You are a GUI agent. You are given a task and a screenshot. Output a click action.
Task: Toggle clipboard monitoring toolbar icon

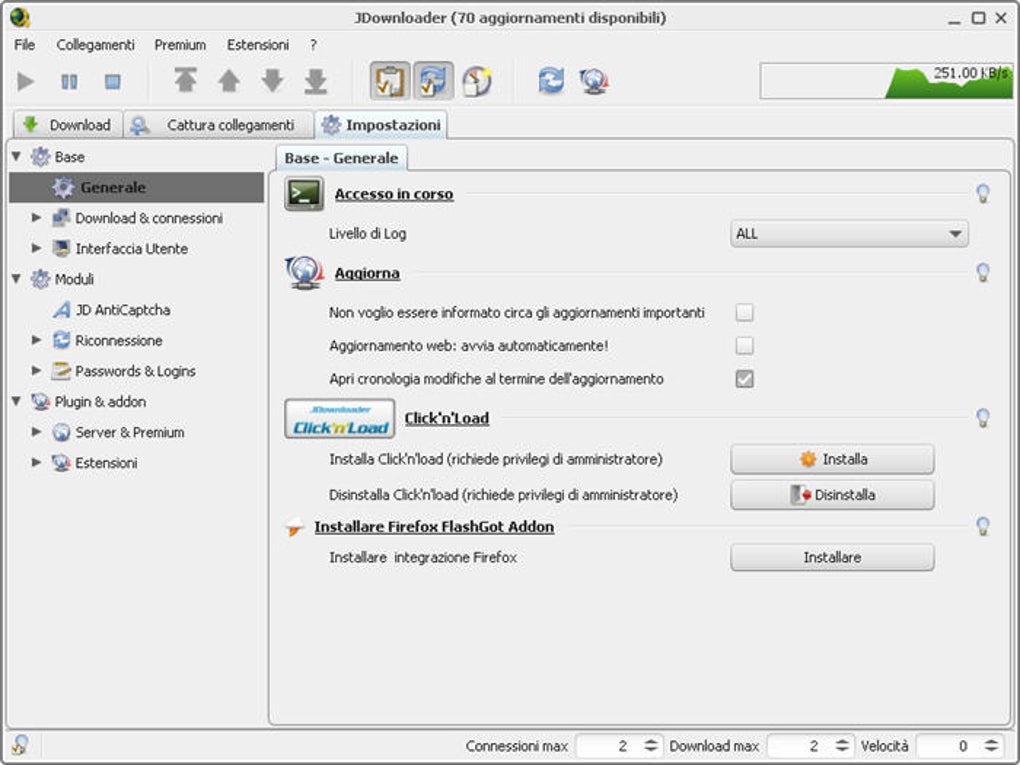390,81
